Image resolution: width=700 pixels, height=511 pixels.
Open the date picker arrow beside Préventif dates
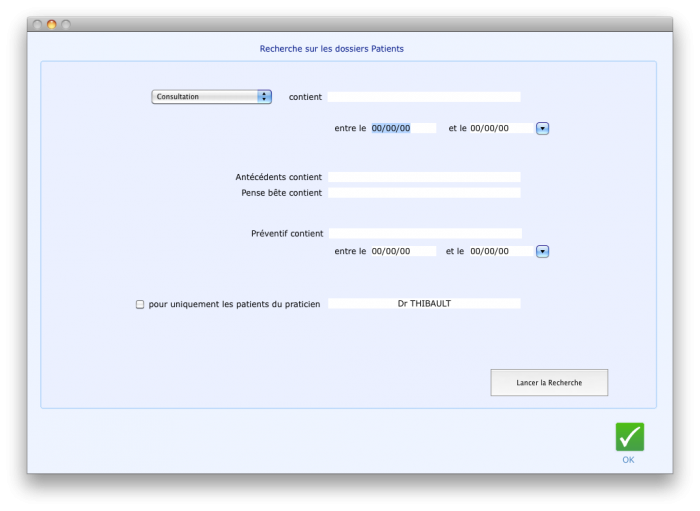click(542, 251)
